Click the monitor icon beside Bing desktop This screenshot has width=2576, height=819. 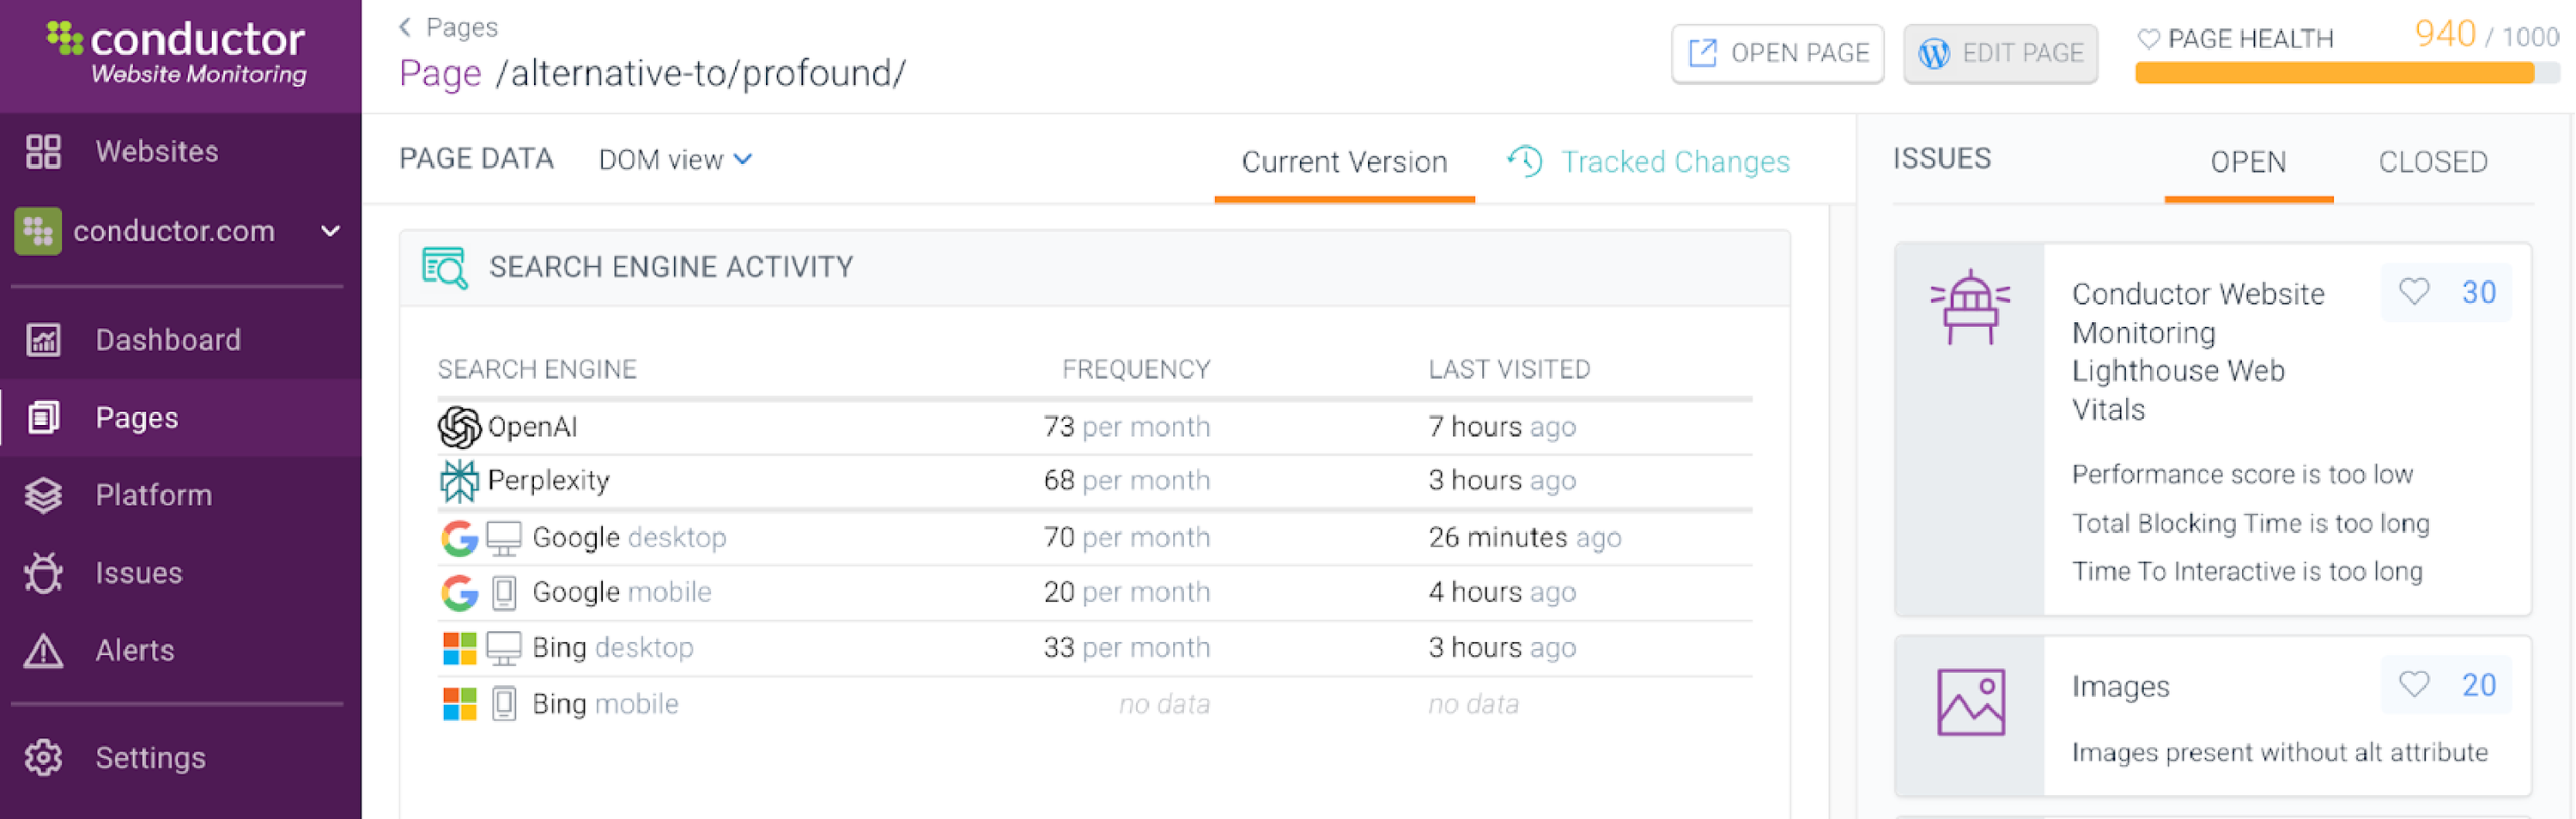coord(504,648)
